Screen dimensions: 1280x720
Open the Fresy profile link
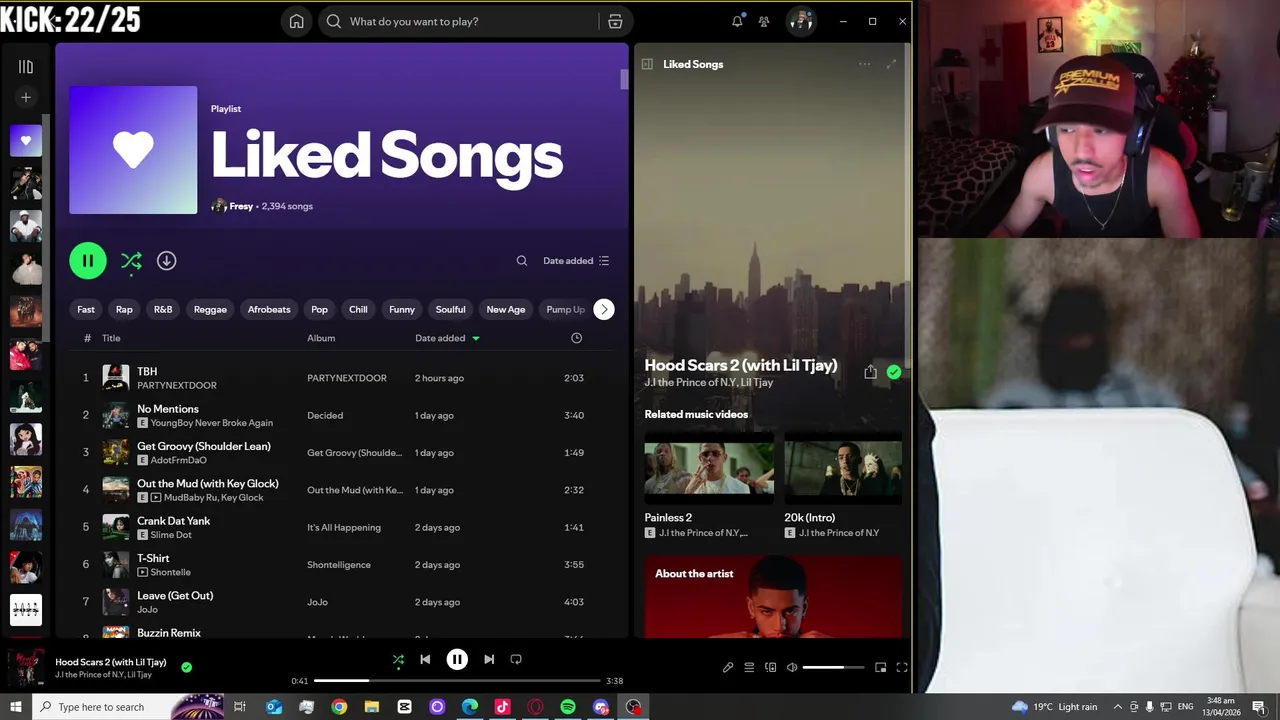(x=241, y=206)
